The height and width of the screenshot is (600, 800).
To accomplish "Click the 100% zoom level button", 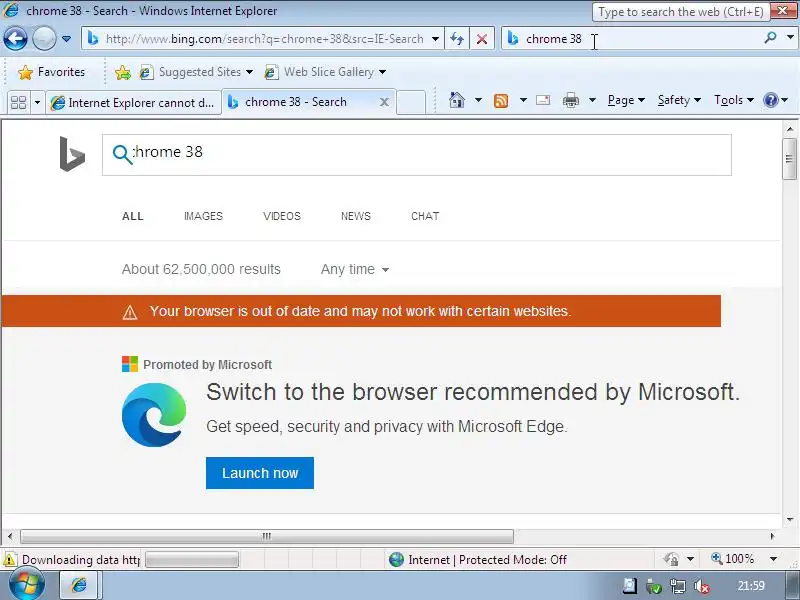I will pos(733,559).
